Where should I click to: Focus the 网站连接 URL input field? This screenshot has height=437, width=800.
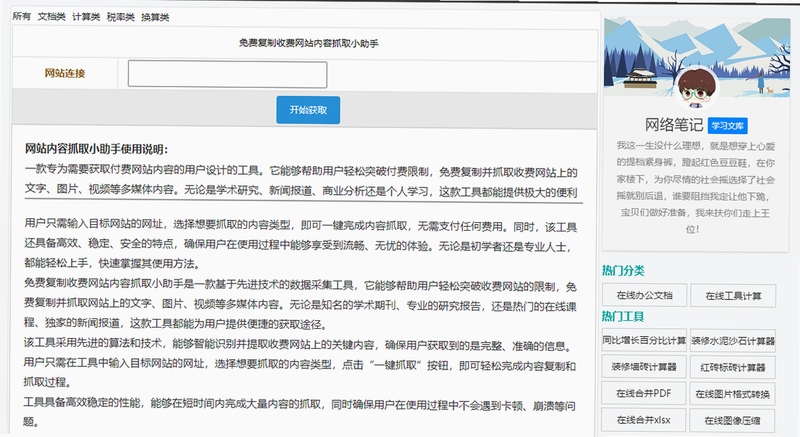tap(228, 74)
